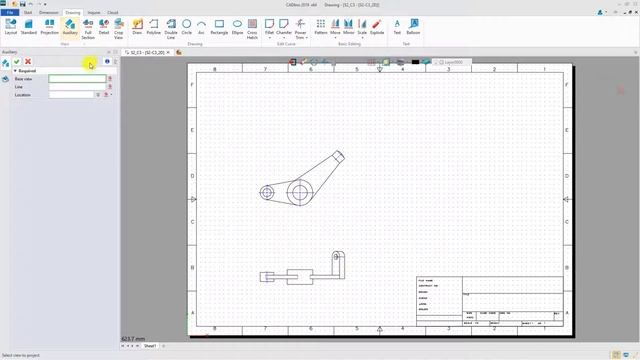
Task: Select the Chamfer tool
Action: click(x=284, y=27)
